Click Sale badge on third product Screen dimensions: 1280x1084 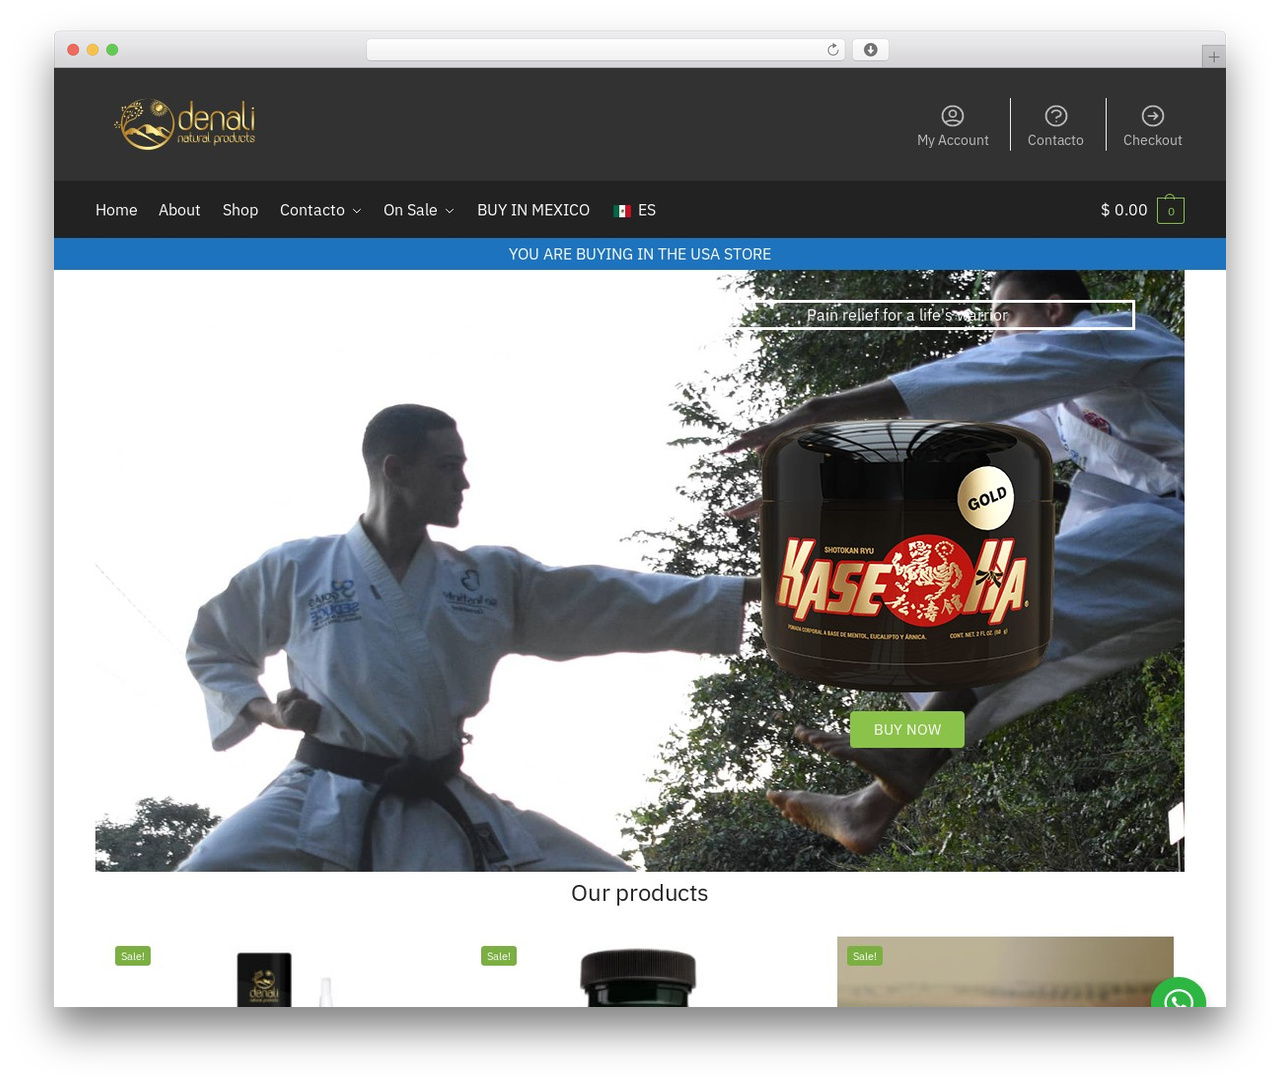point(865,956)
